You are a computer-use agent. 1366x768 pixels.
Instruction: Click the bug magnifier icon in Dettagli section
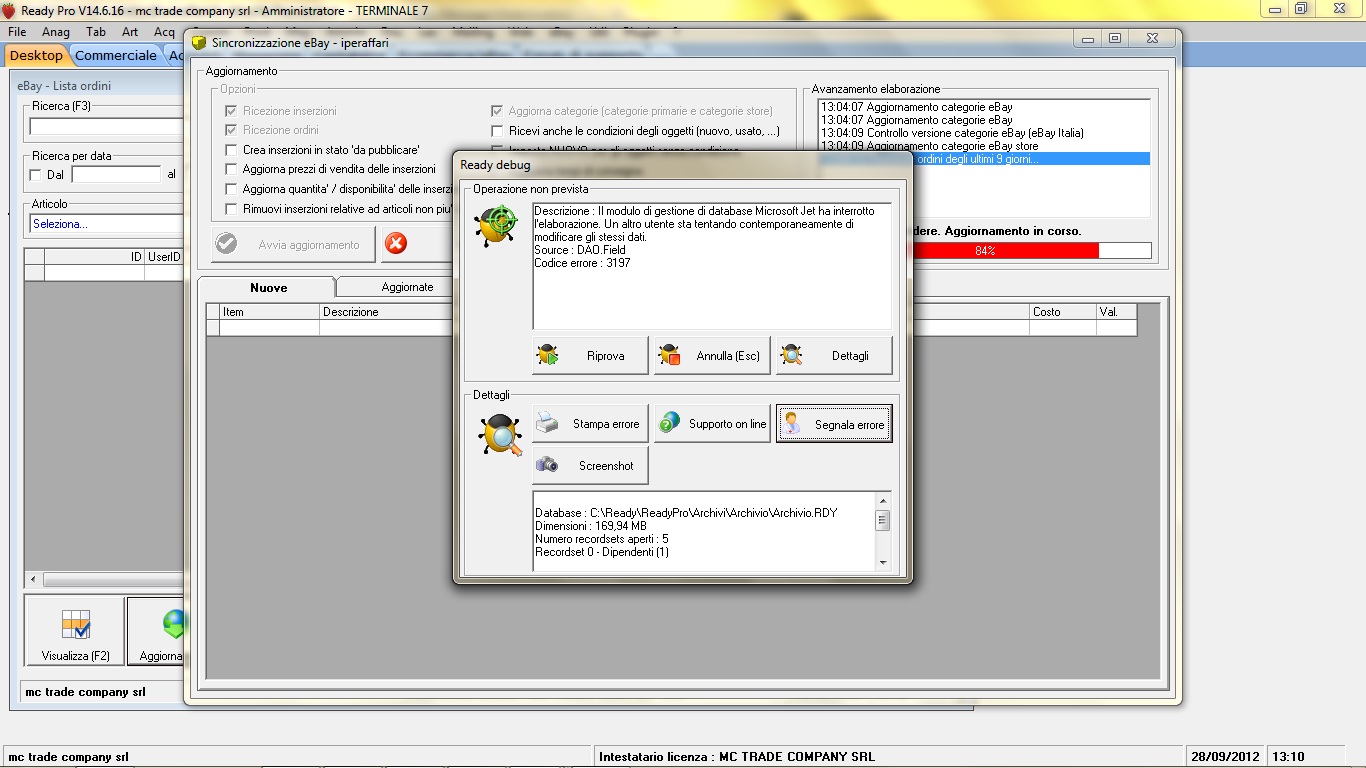(x=499, y=436)
